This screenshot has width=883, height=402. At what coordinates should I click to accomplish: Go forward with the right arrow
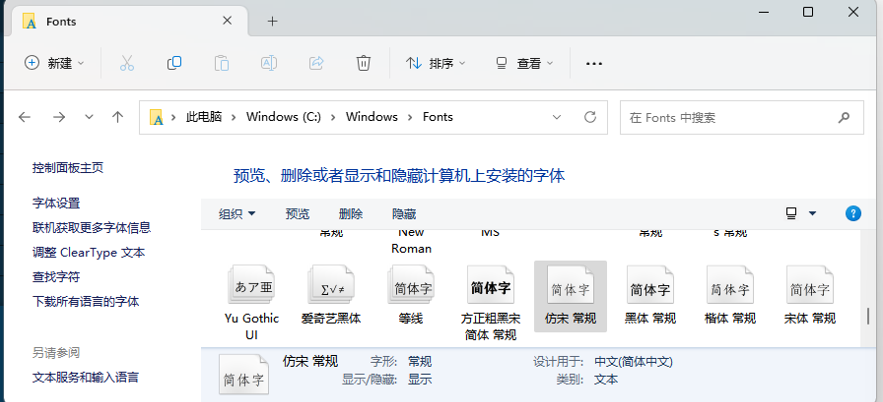click(59, 117)
